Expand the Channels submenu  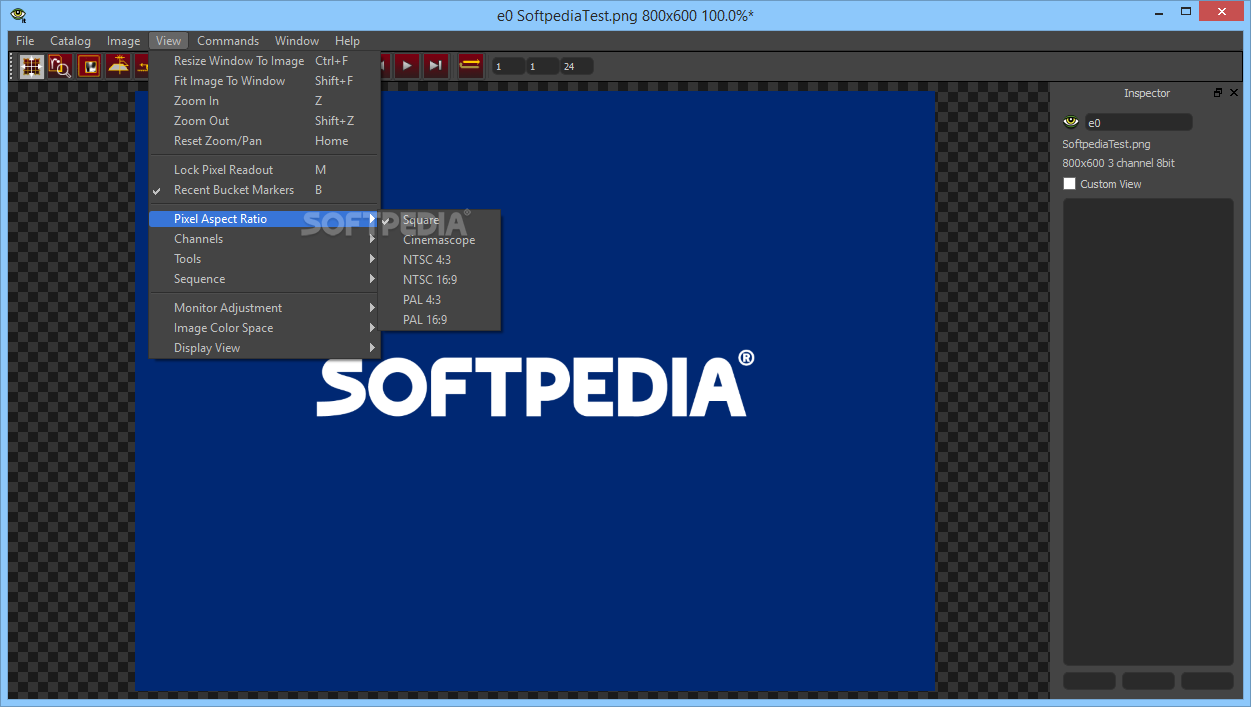pos(264,239)
